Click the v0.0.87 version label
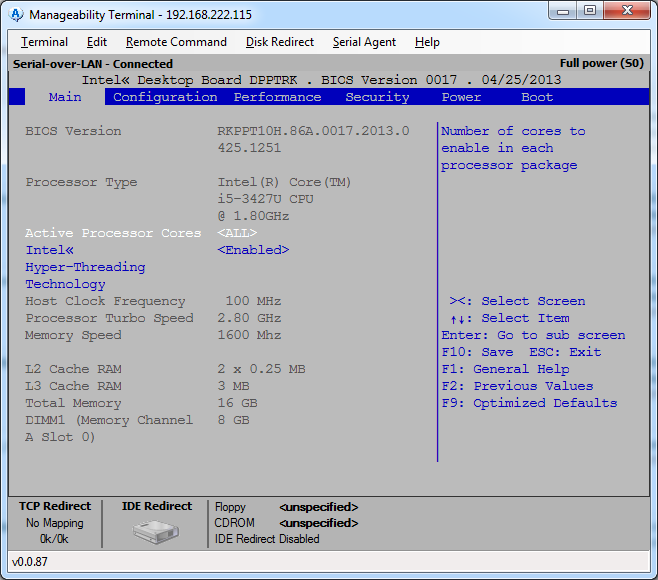The height and width of the screenshot is (580, 658). (x=29, y=562)
